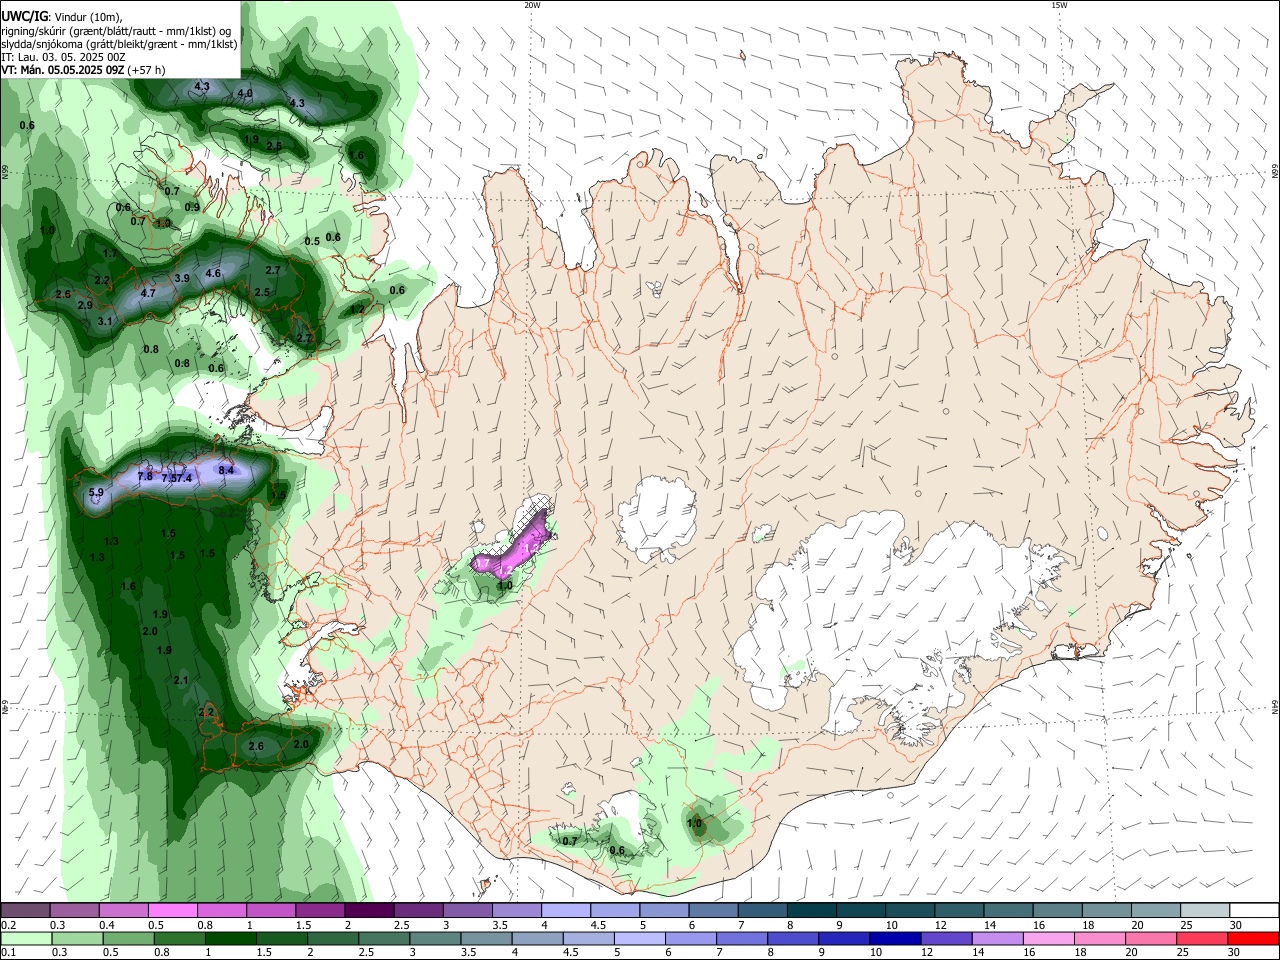Click the '3.1' precipitation value on the map

[x=105, y=321]
